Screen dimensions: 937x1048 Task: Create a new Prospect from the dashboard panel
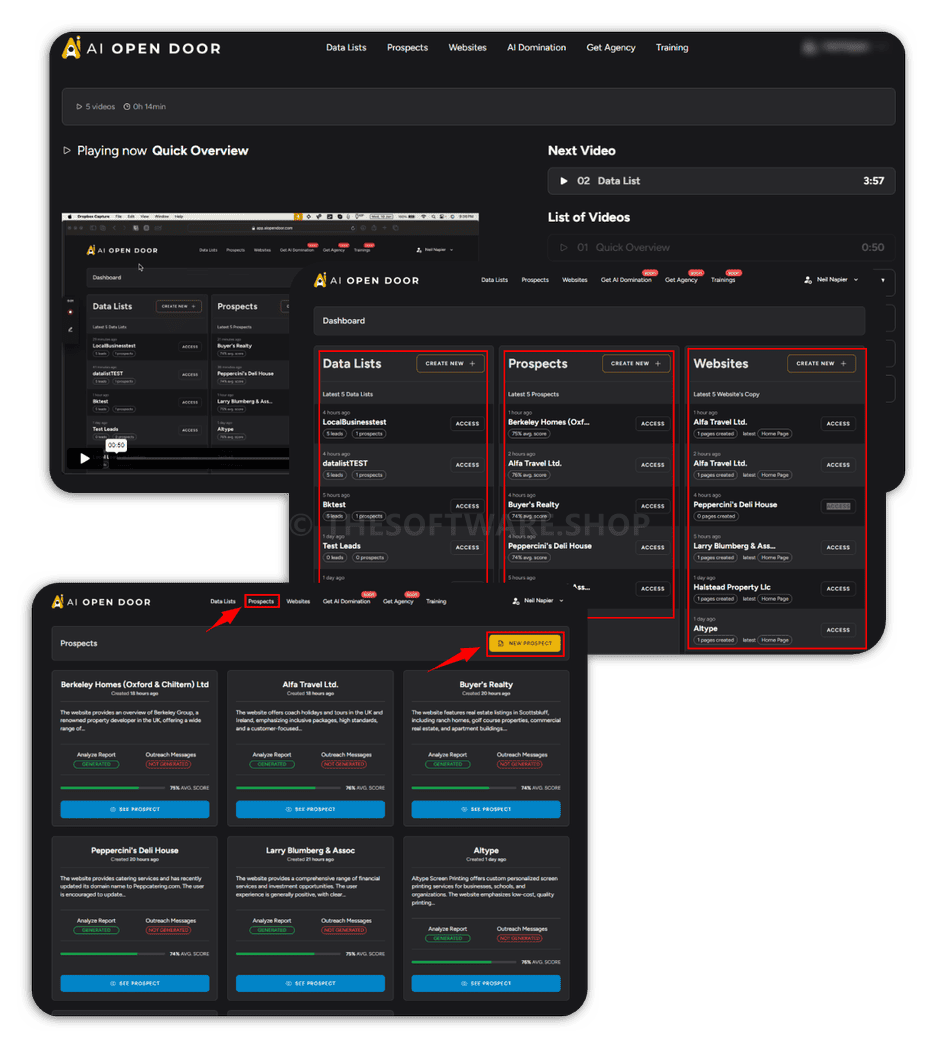(x=636, y=364)
